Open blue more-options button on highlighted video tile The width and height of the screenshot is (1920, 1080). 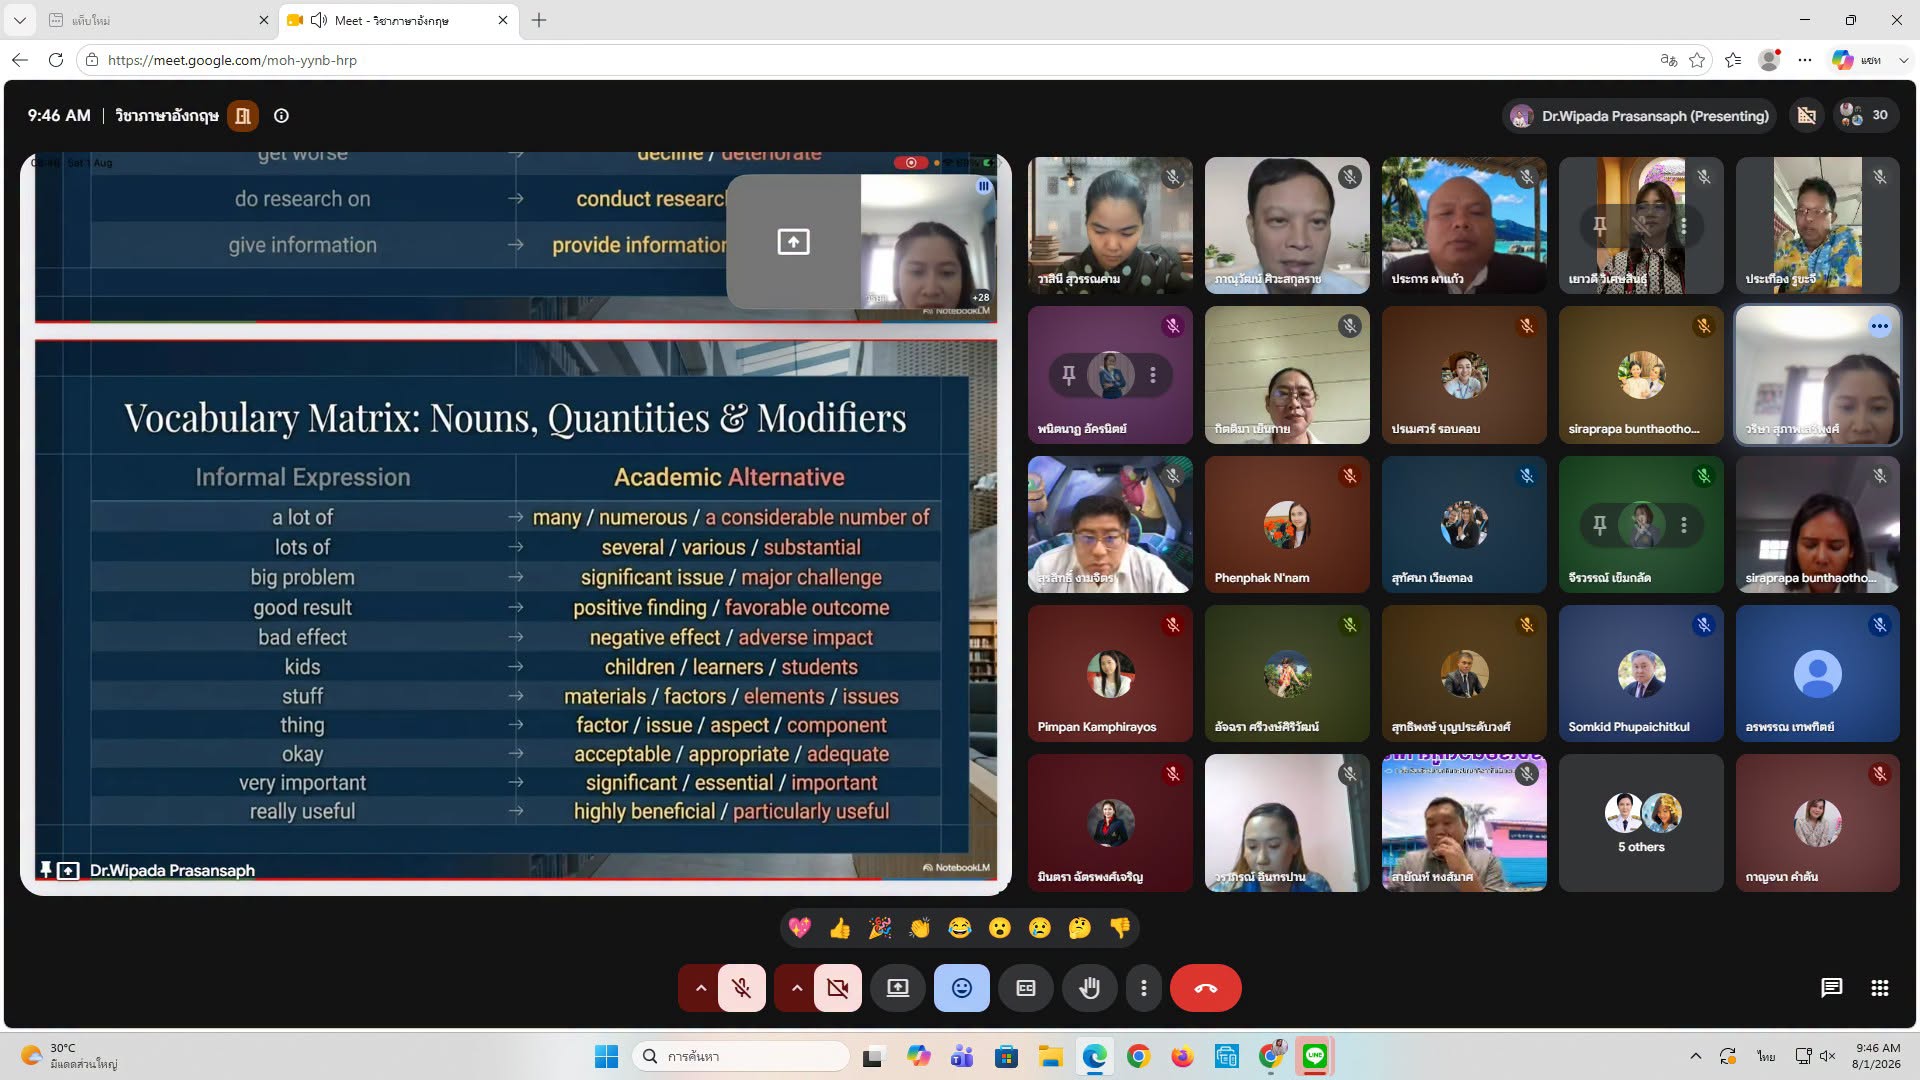(x=1880, y=326)
